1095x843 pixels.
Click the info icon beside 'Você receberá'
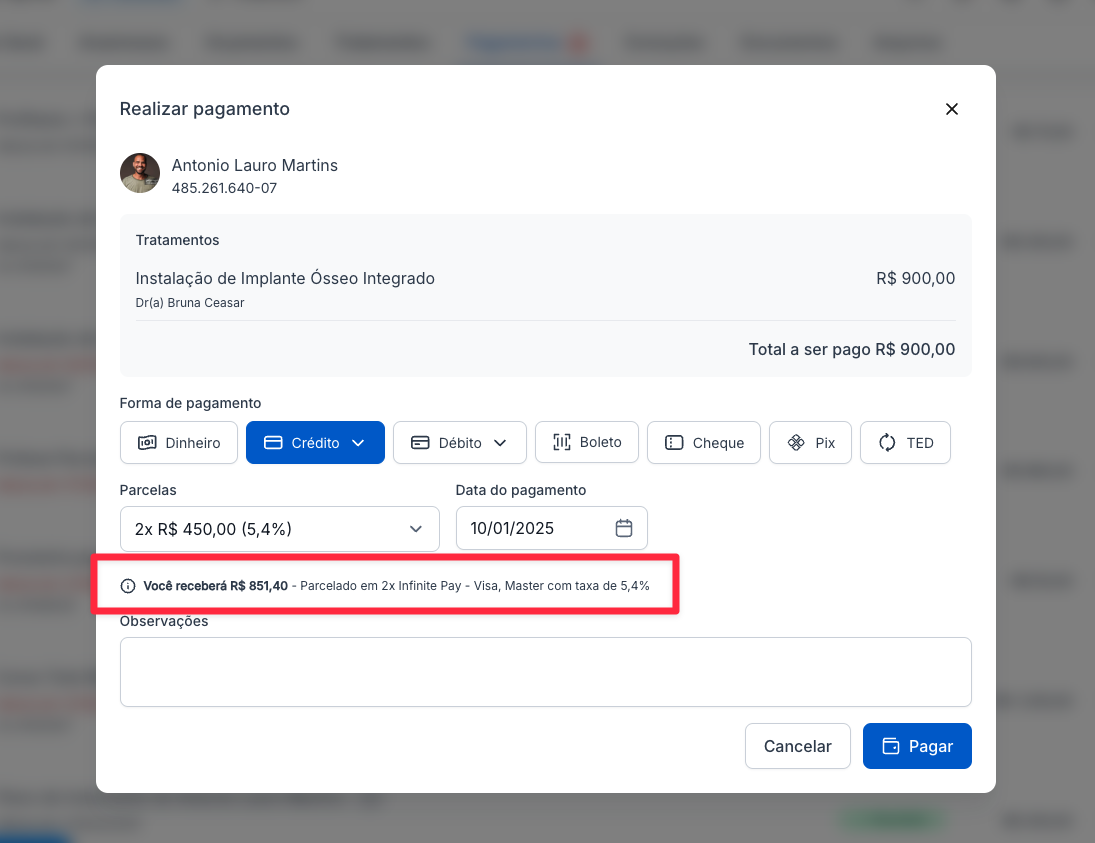point(128,586)
